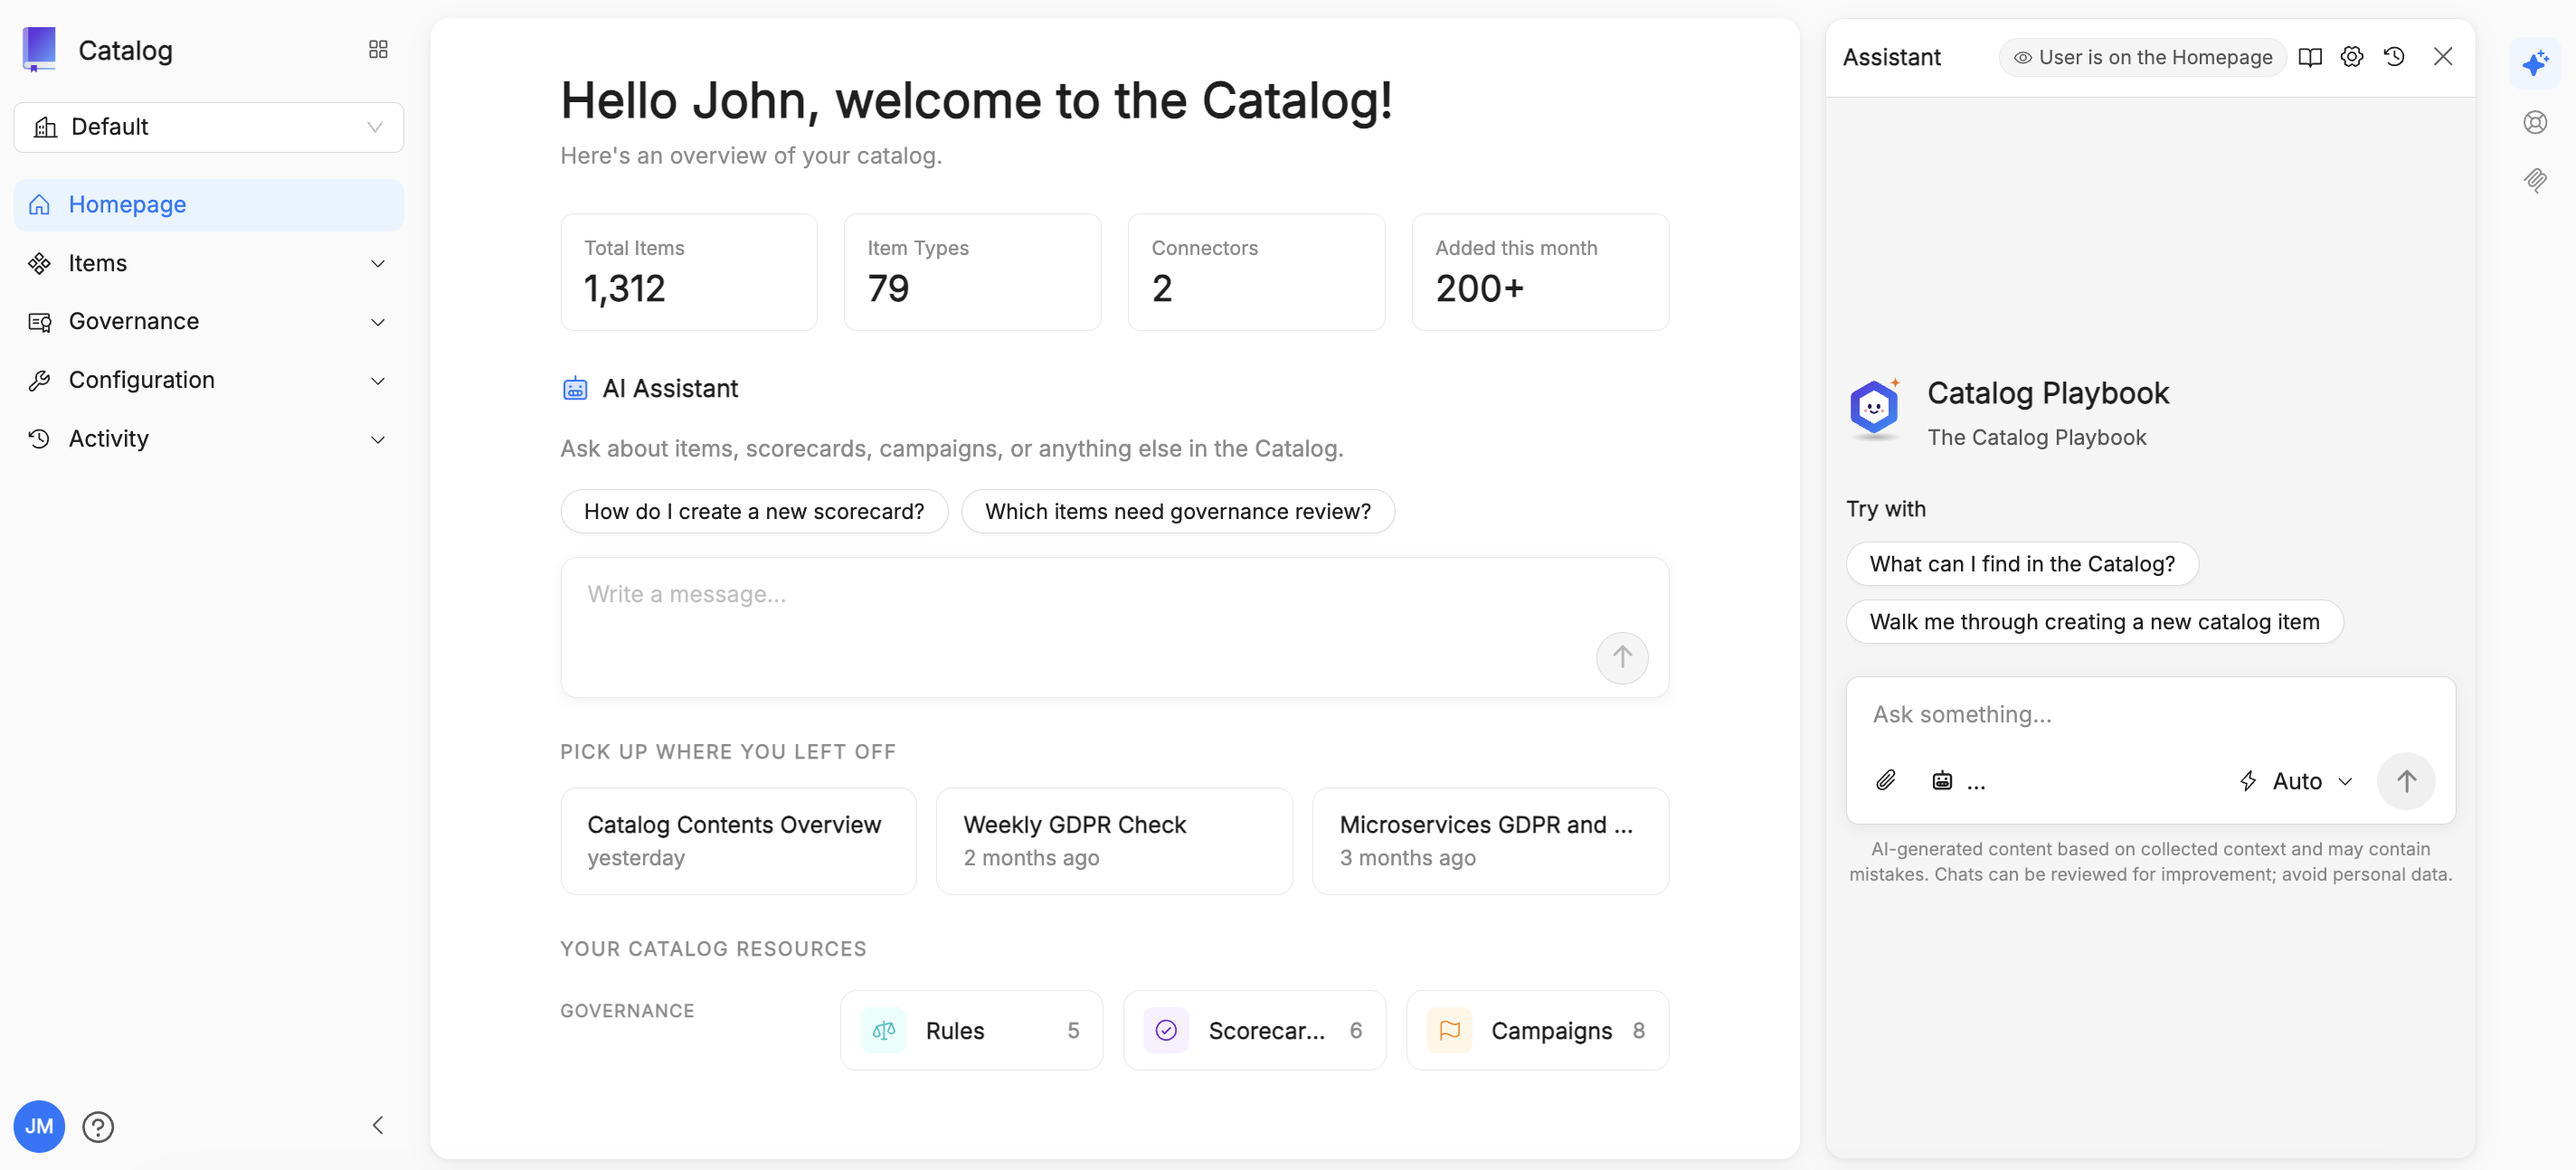Open the help question mark icon

coord(98,1127)
